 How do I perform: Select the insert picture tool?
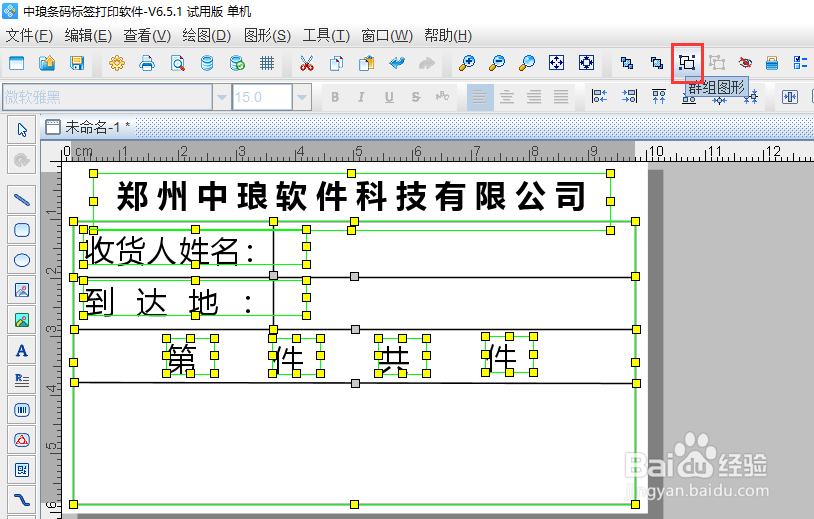coord(22,290)
